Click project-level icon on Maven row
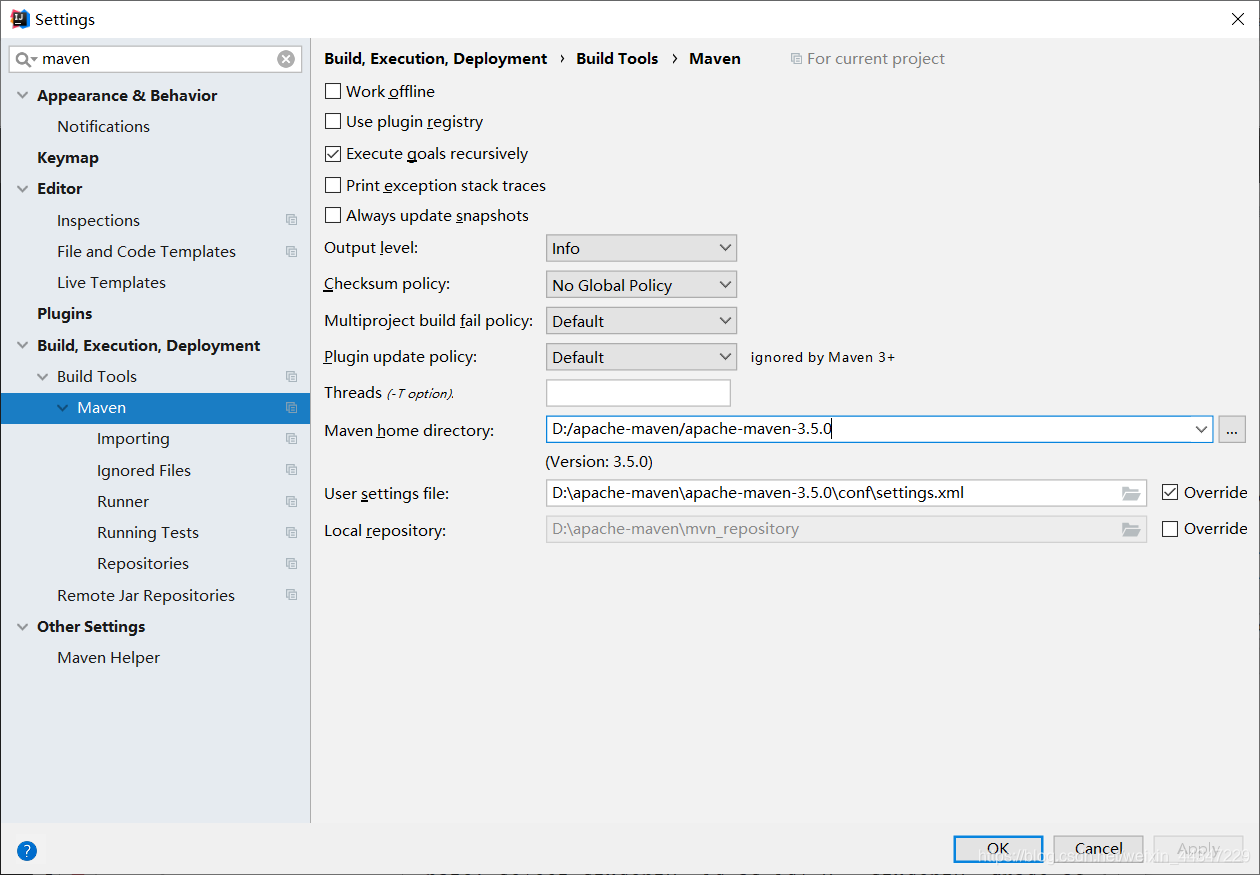Screen dimensions: 1260x875 292,407
